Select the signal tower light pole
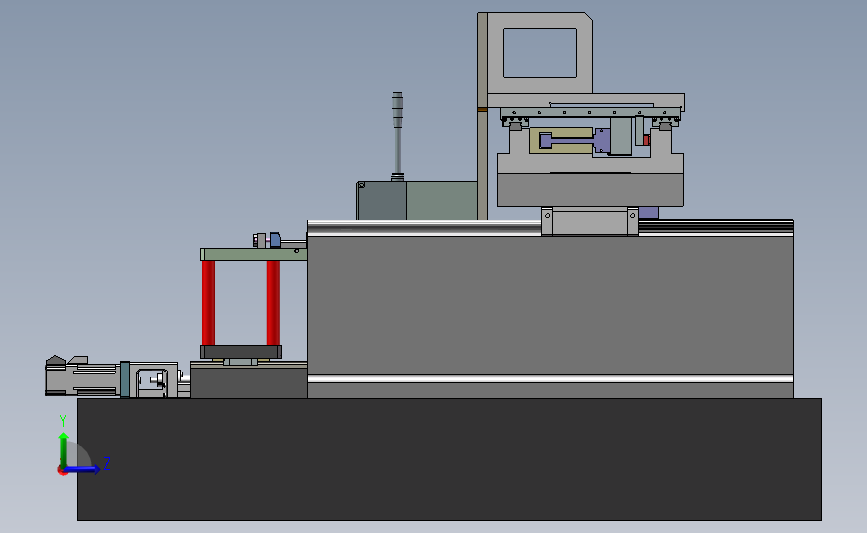Viewport: 867px width, 533px height. pos(398,137)
